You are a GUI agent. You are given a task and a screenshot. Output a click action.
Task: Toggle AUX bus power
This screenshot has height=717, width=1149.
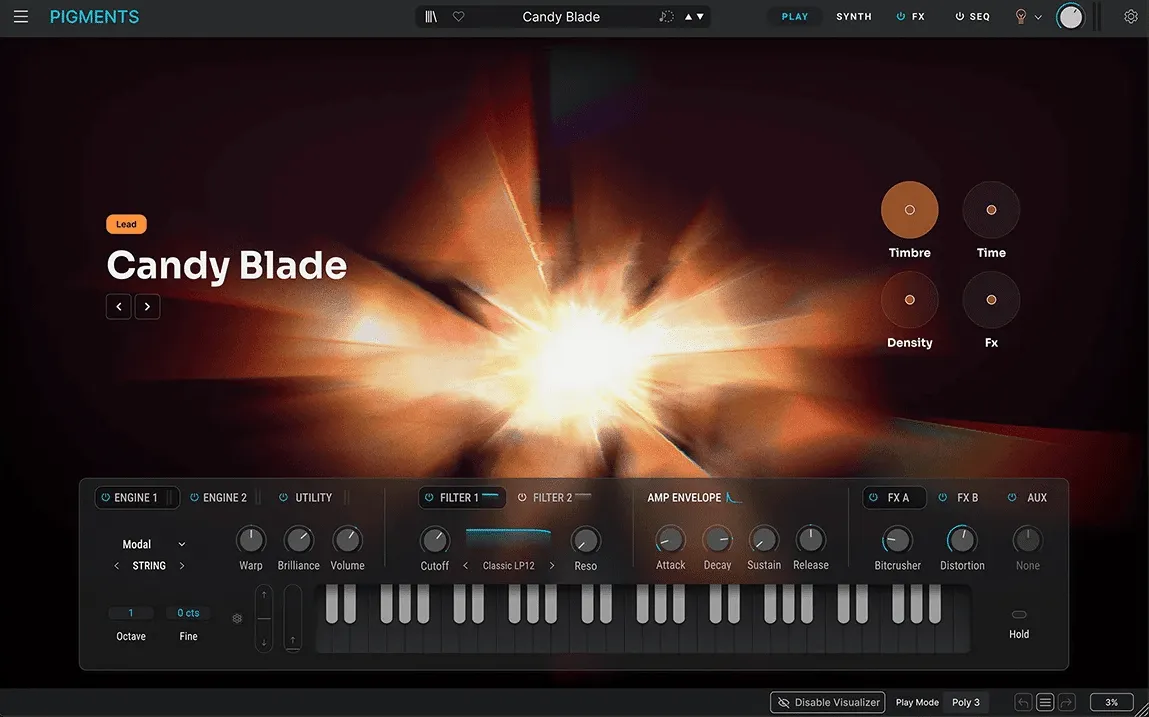coord(1012,498)
